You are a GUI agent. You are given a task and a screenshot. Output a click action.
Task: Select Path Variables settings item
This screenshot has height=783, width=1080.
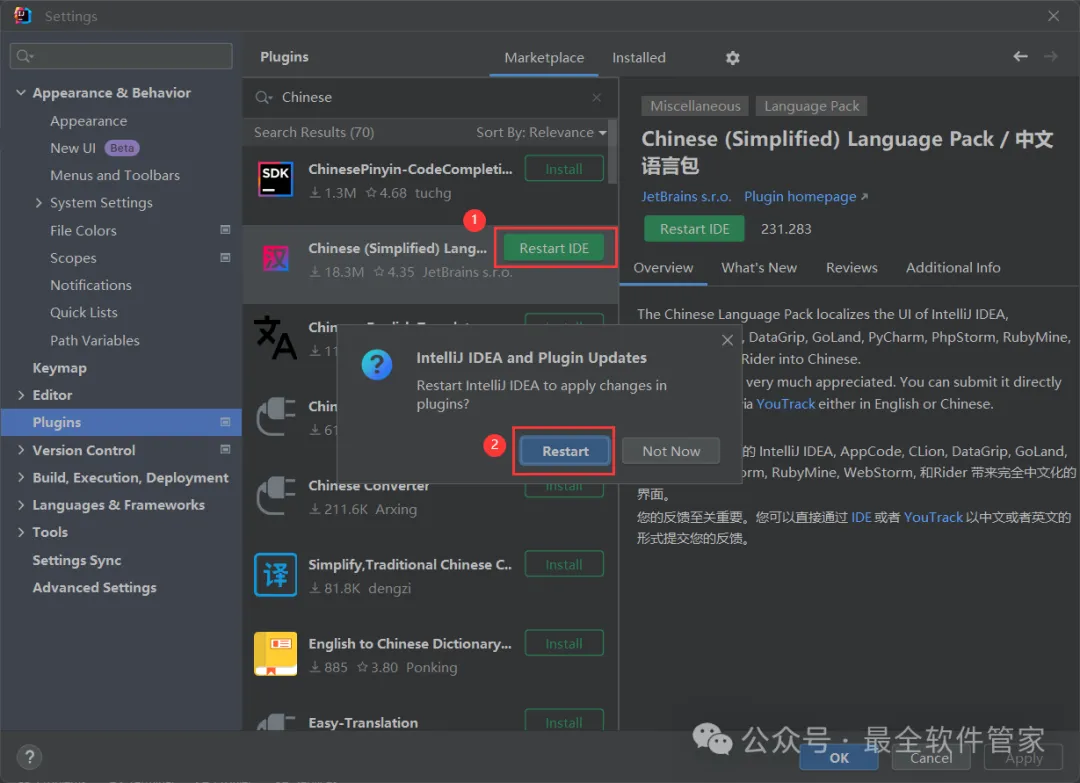94,340
